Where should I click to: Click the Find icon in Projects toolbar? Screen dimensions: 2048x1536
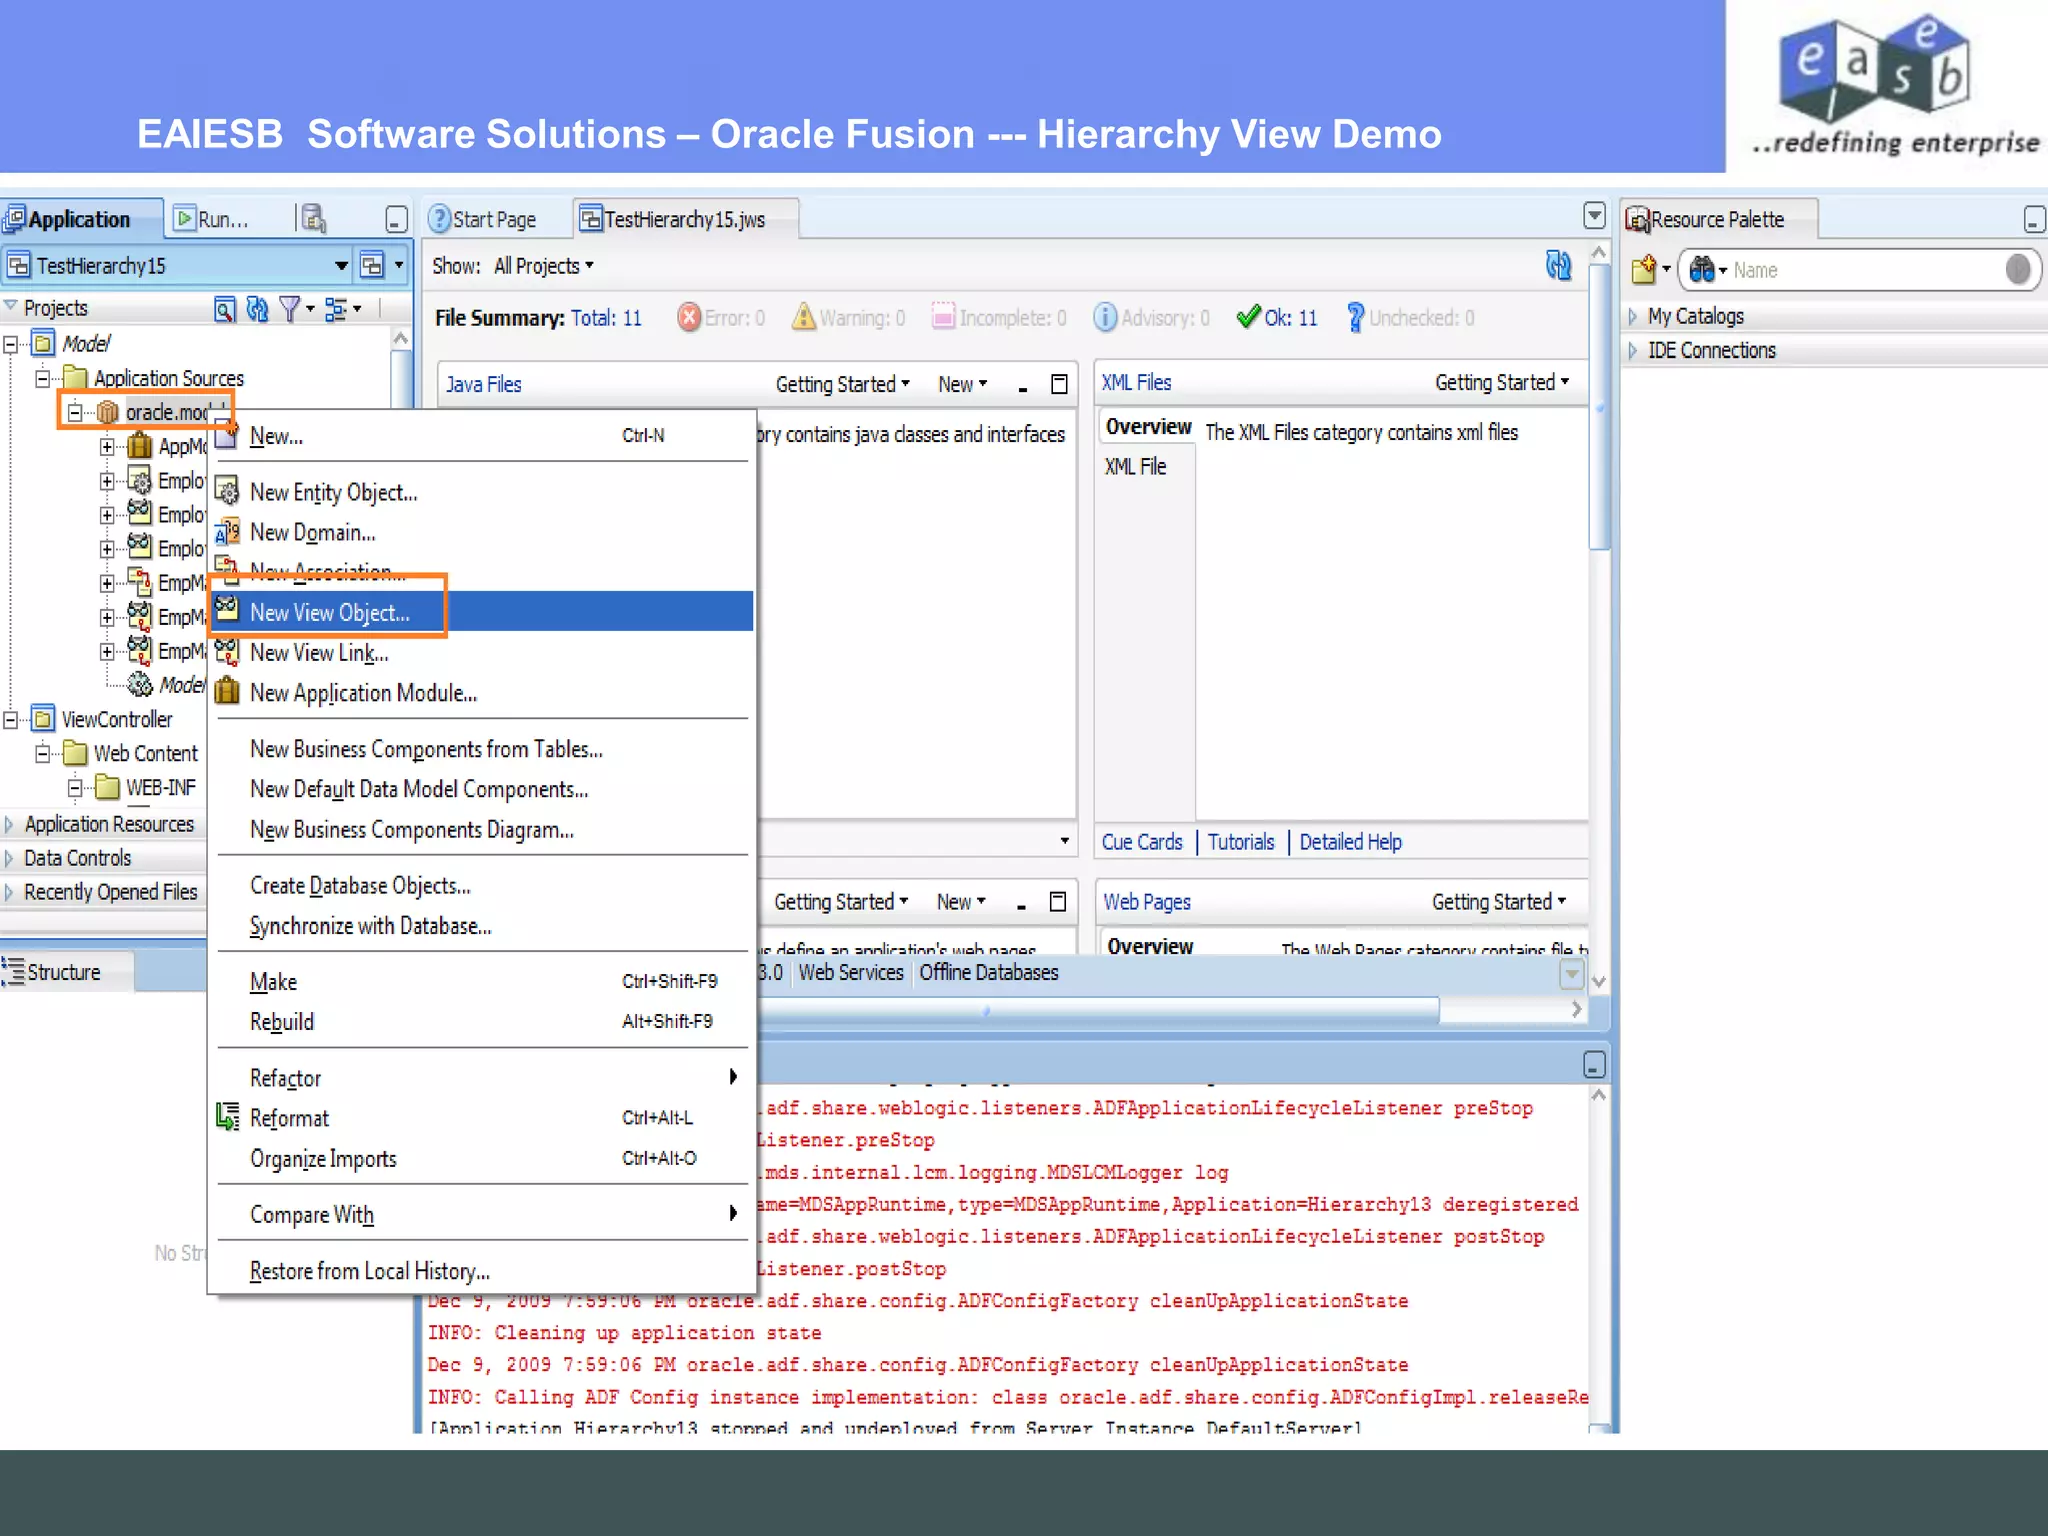pos(225,309)
